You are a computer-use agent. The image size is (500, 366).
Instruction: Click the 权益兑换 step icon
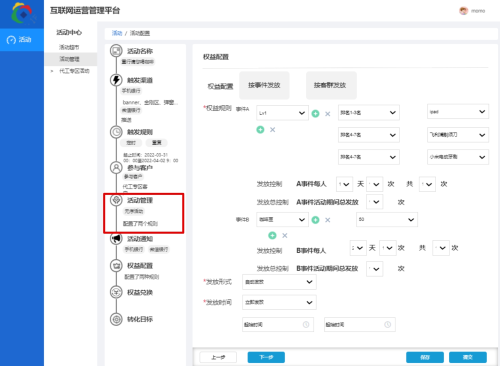tap(116, 292)
